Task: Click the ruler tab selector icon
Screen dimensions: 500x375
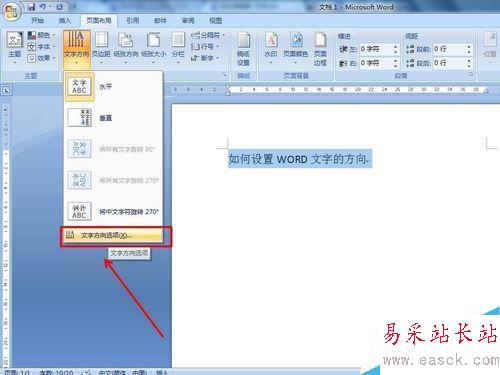Action: pos(6,90)
